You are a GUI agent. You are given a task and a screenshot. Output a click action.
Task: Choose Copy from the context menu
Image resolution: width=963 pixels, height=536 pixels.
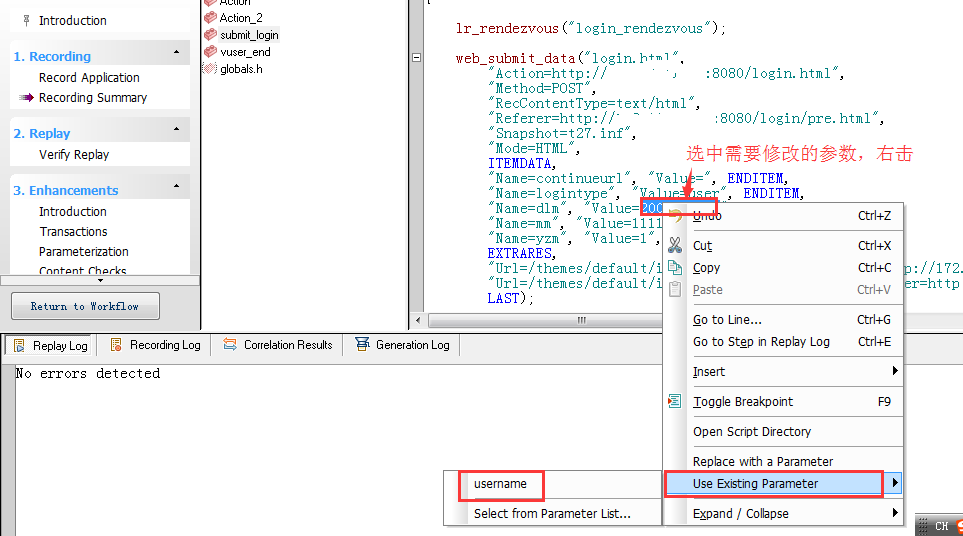[783, 268]
